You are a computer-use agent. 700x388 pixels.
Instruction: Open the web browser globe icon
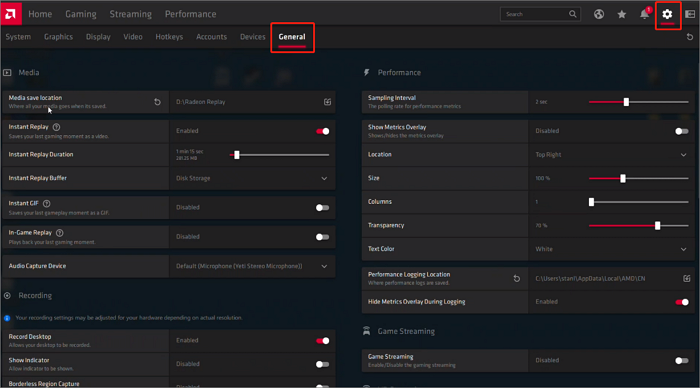click(x=599, y=14)
